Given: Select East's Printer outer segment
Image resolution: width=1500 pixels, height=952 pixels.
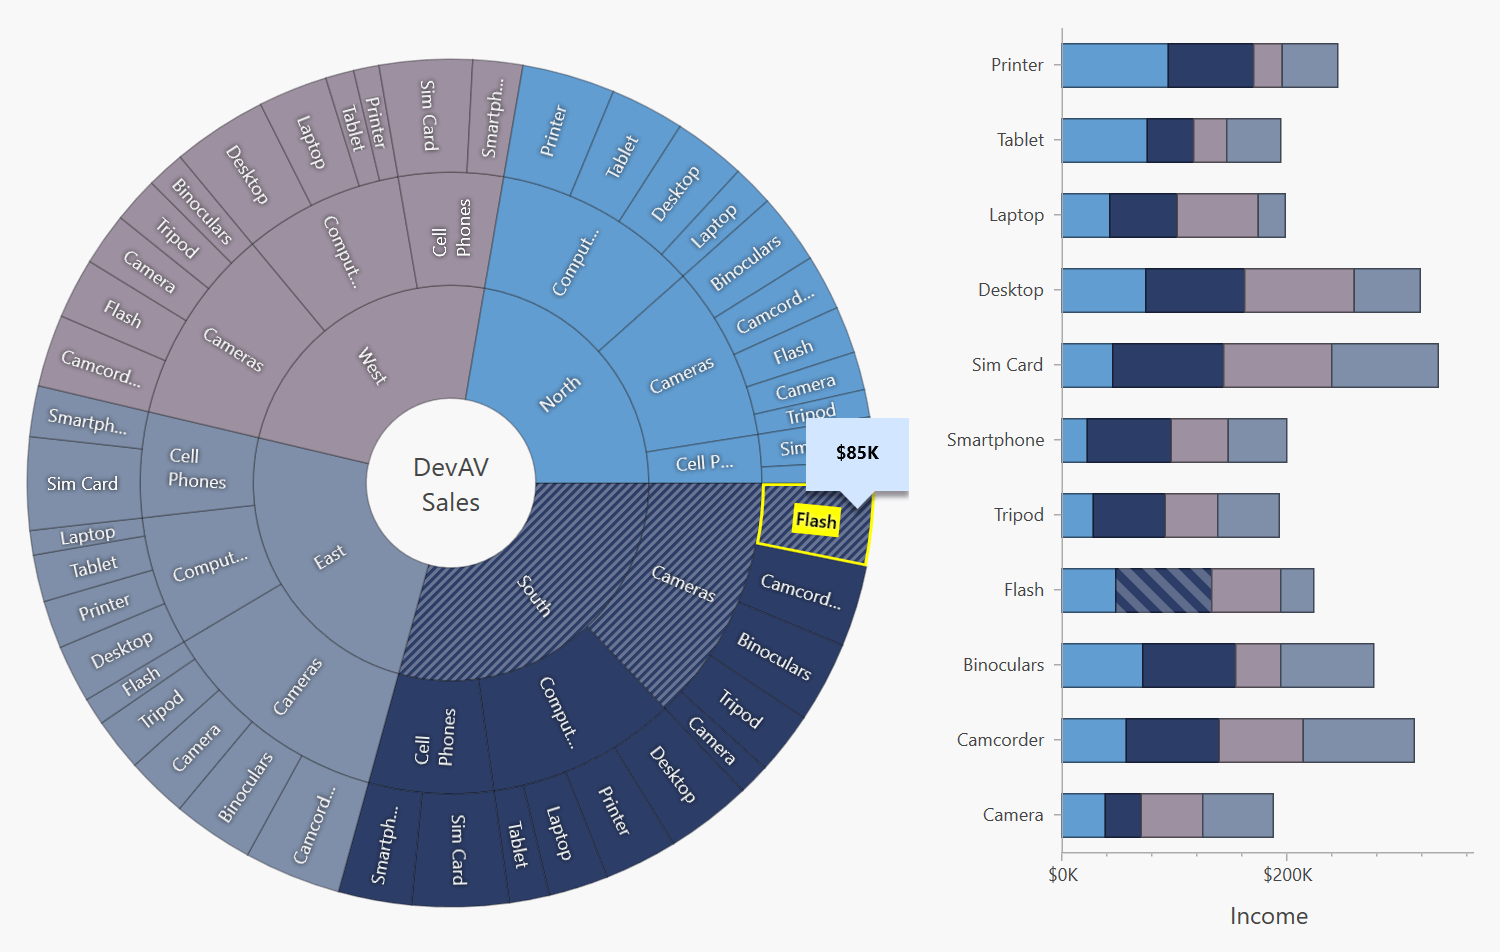Looking at the screenshot, I should (x=104, y=607).
